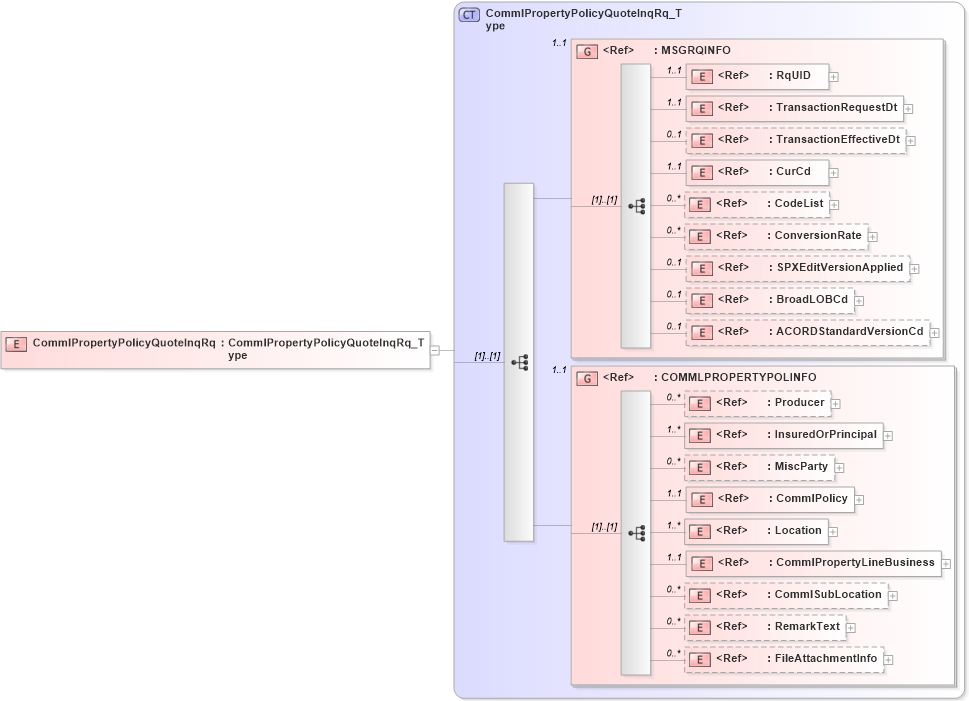Expand the FileAttachmentInfo element

coord(890,659)
